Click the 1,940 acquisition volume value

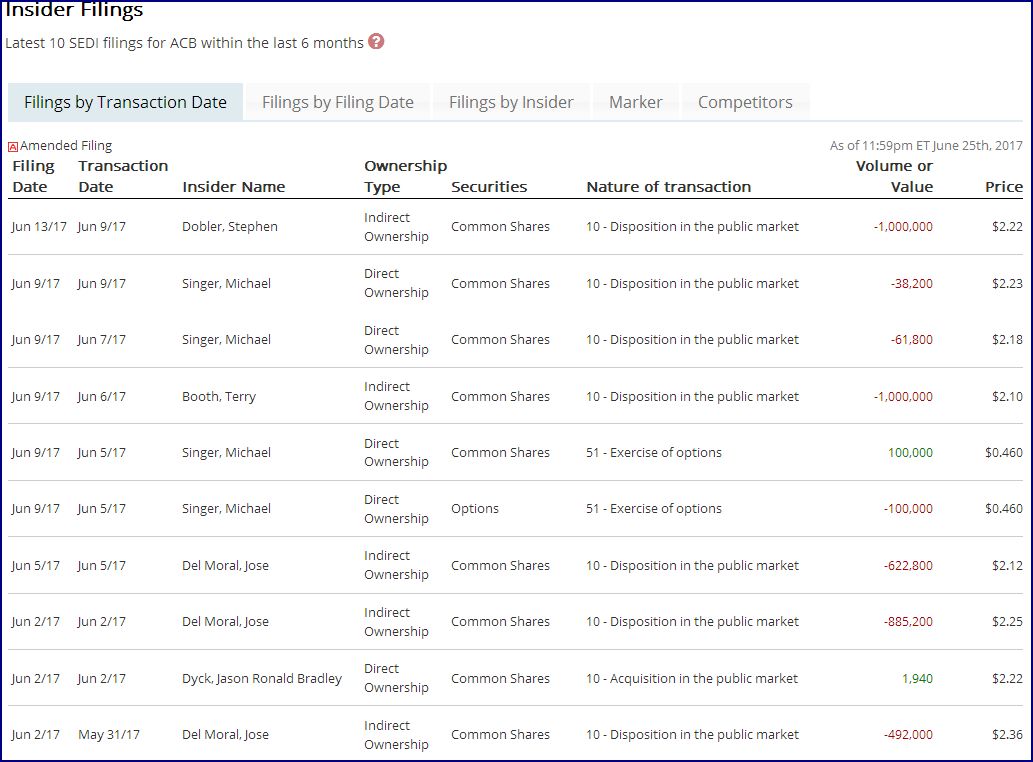pyautogui.click(x=917, y=679)
